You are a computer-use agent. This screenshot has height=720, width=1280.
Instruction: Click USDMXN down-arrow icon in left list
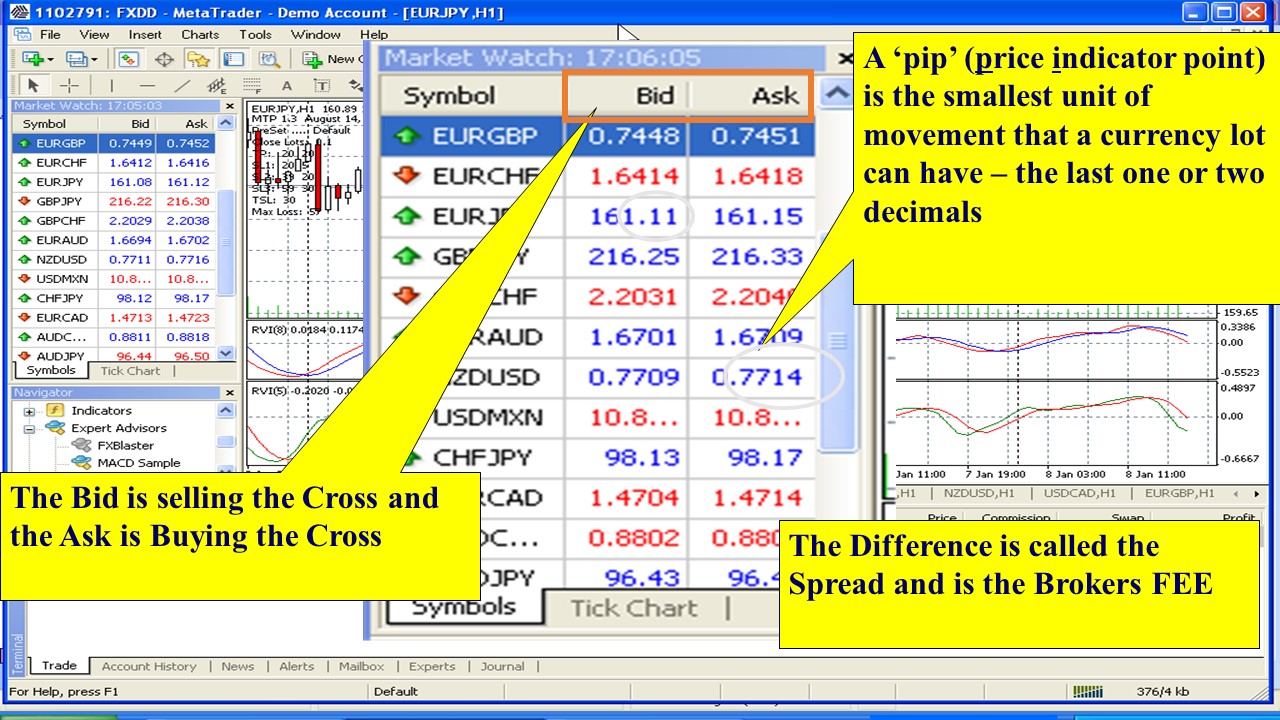pos(25,279)
